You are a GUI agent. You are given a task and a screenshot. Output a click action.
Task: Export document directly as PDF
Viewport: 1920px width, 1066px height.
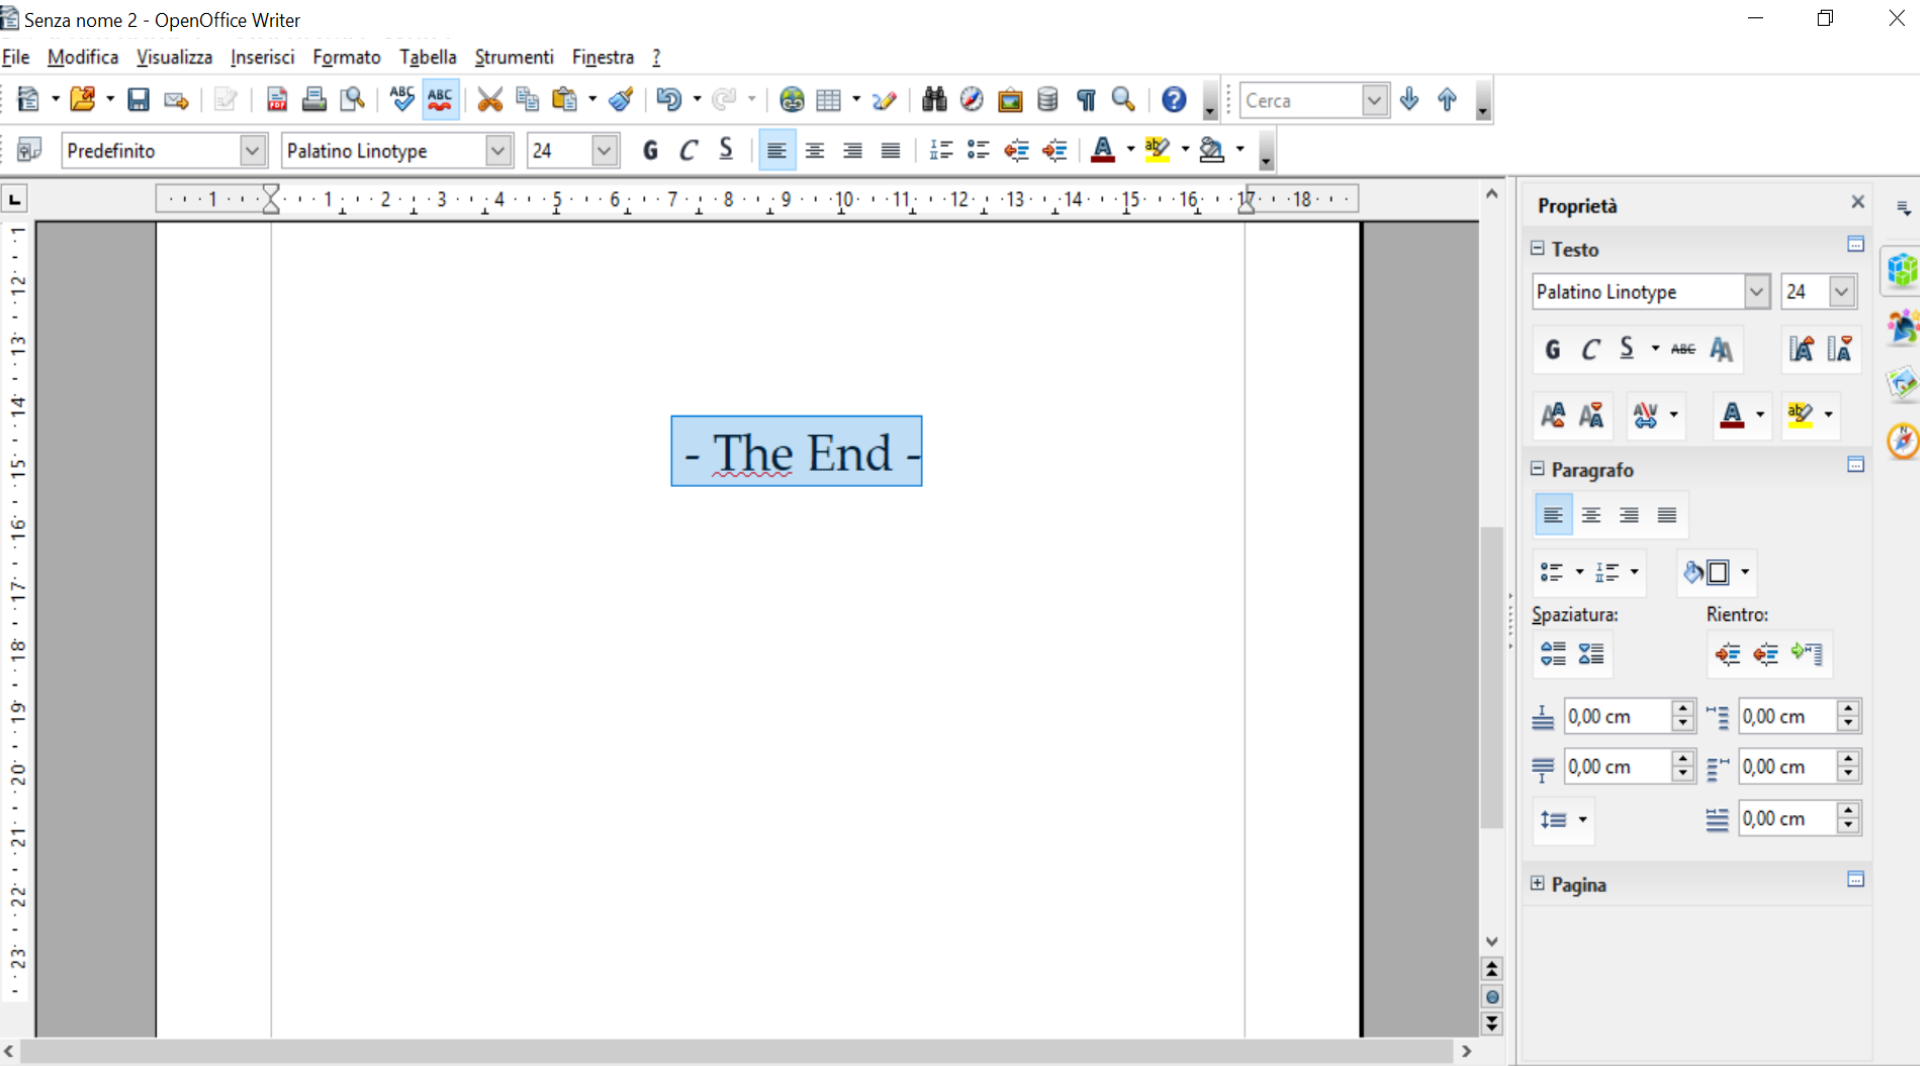point(277,100)
